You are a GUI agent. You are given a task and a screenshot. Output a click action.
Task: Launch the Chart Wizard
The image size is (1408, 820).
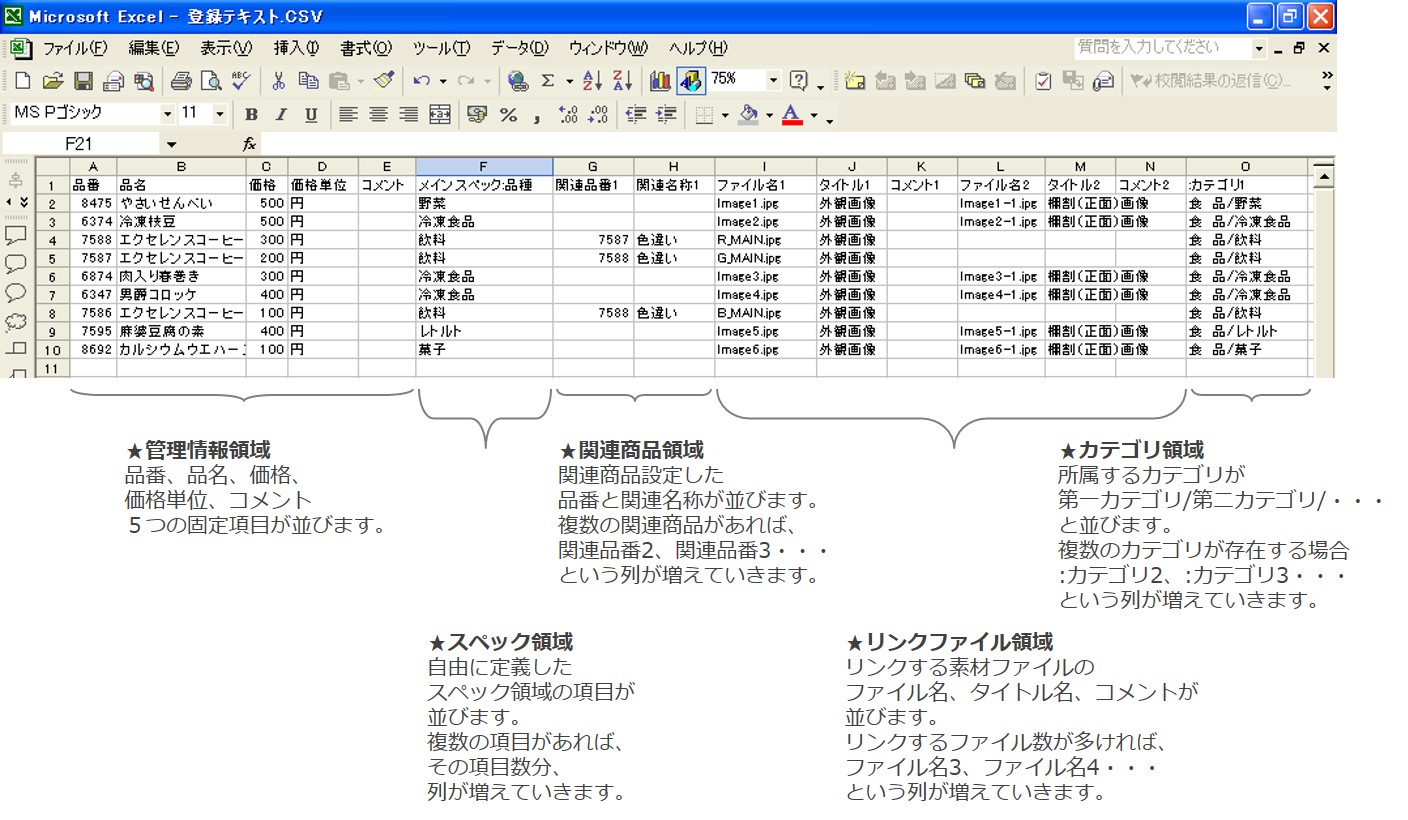point(660,81)
